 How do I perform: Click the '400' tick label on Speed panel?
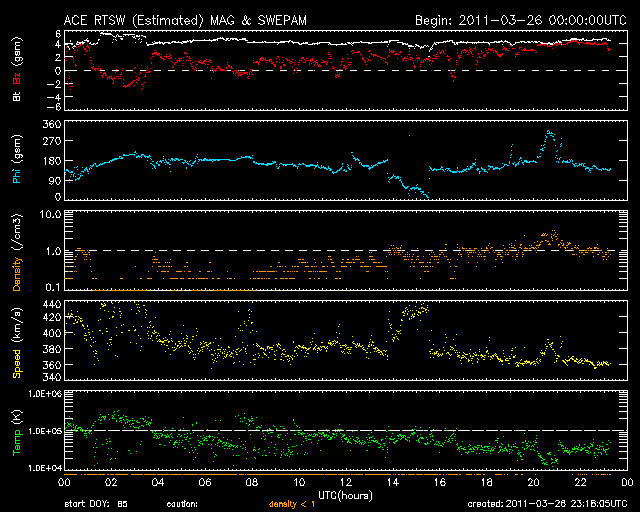pos(52,333)
